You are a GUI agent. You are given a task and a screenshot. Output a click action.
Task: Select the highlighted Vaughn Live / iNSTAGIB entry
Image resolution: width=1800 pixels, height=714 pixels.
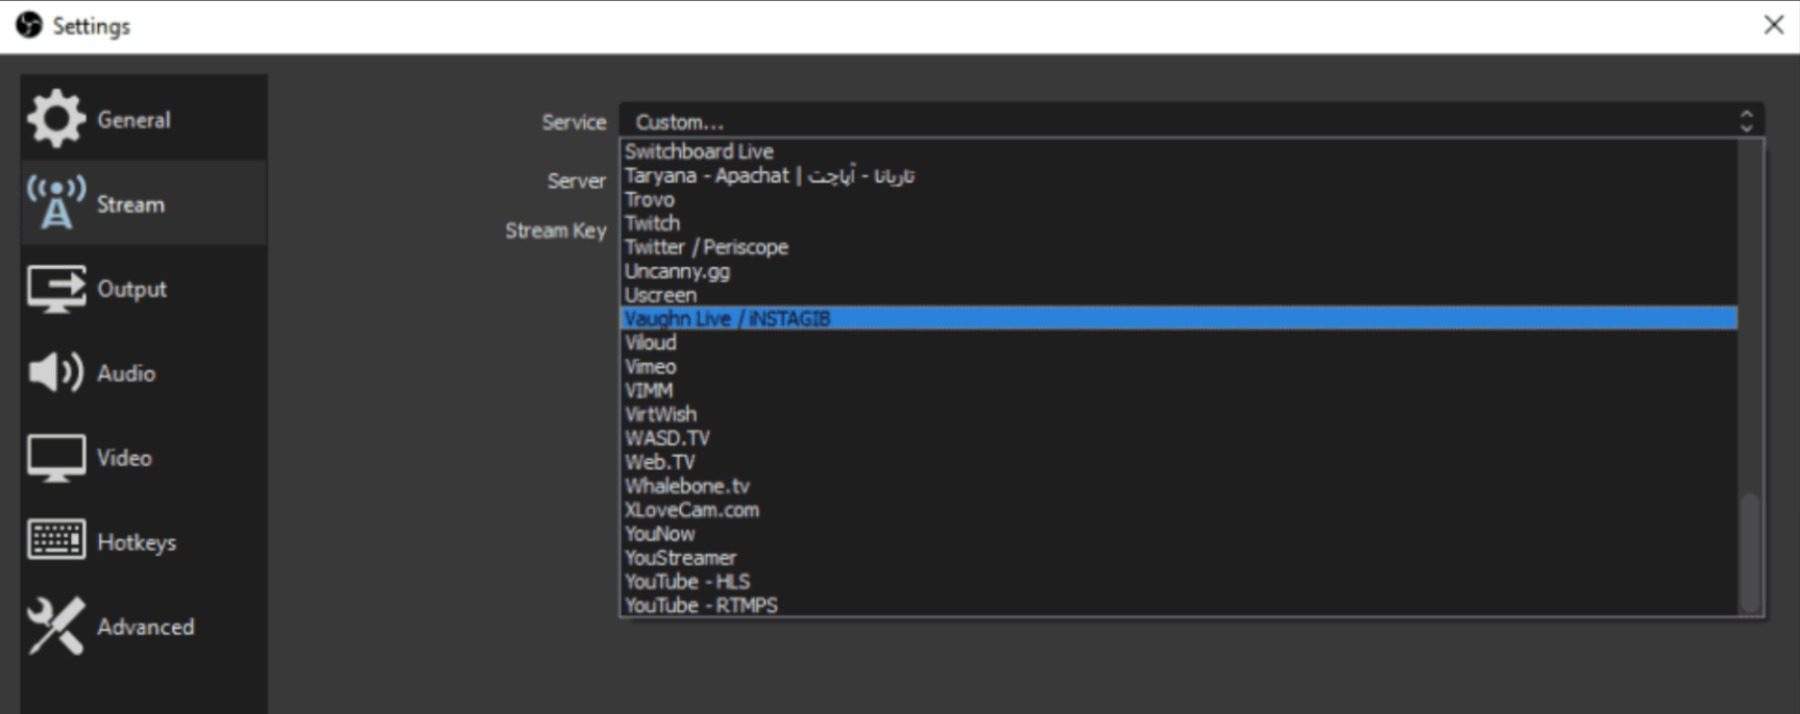727,318
